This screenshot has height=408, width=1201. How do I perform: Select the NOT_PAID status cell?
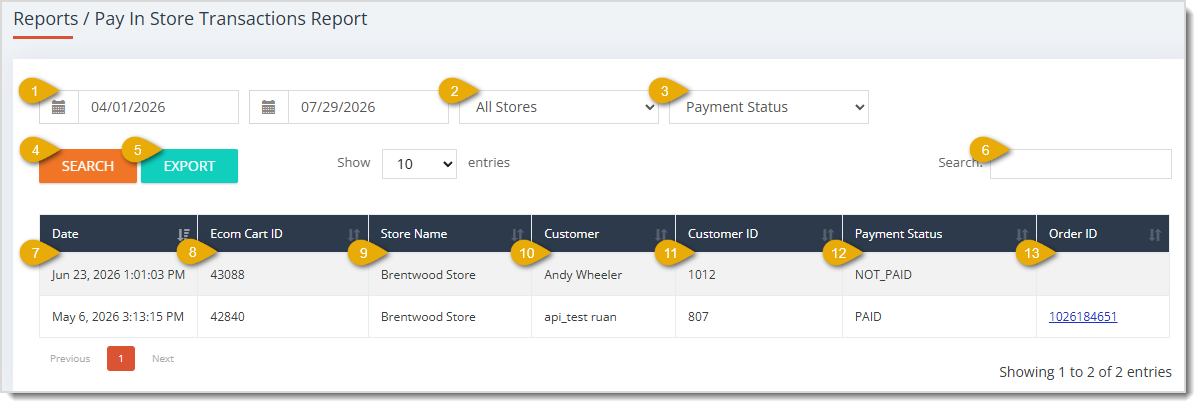(x=939, y=274)
